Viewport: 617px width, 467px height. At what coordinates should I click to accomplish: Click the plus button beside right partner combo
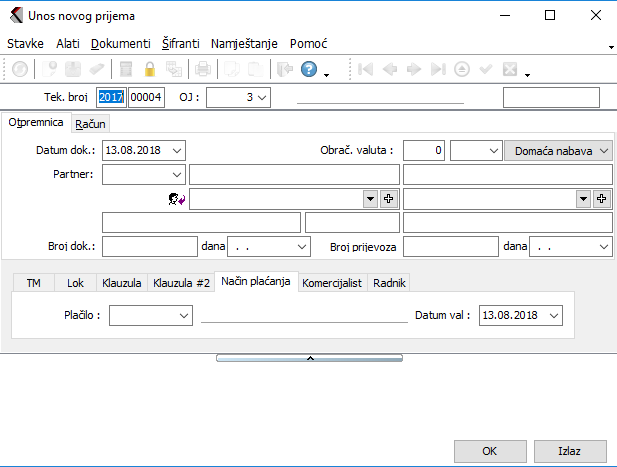[x=602, y=199]
